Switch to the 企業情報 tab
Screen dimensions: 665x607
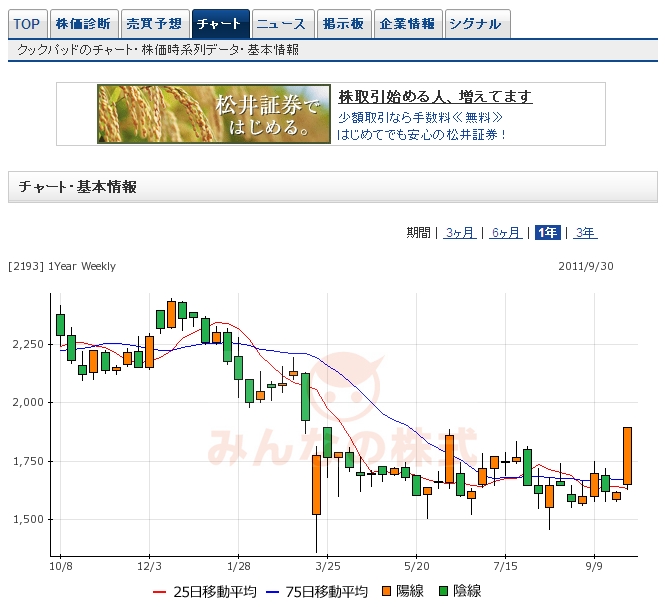pyautogui.click(x=407, y=24)
